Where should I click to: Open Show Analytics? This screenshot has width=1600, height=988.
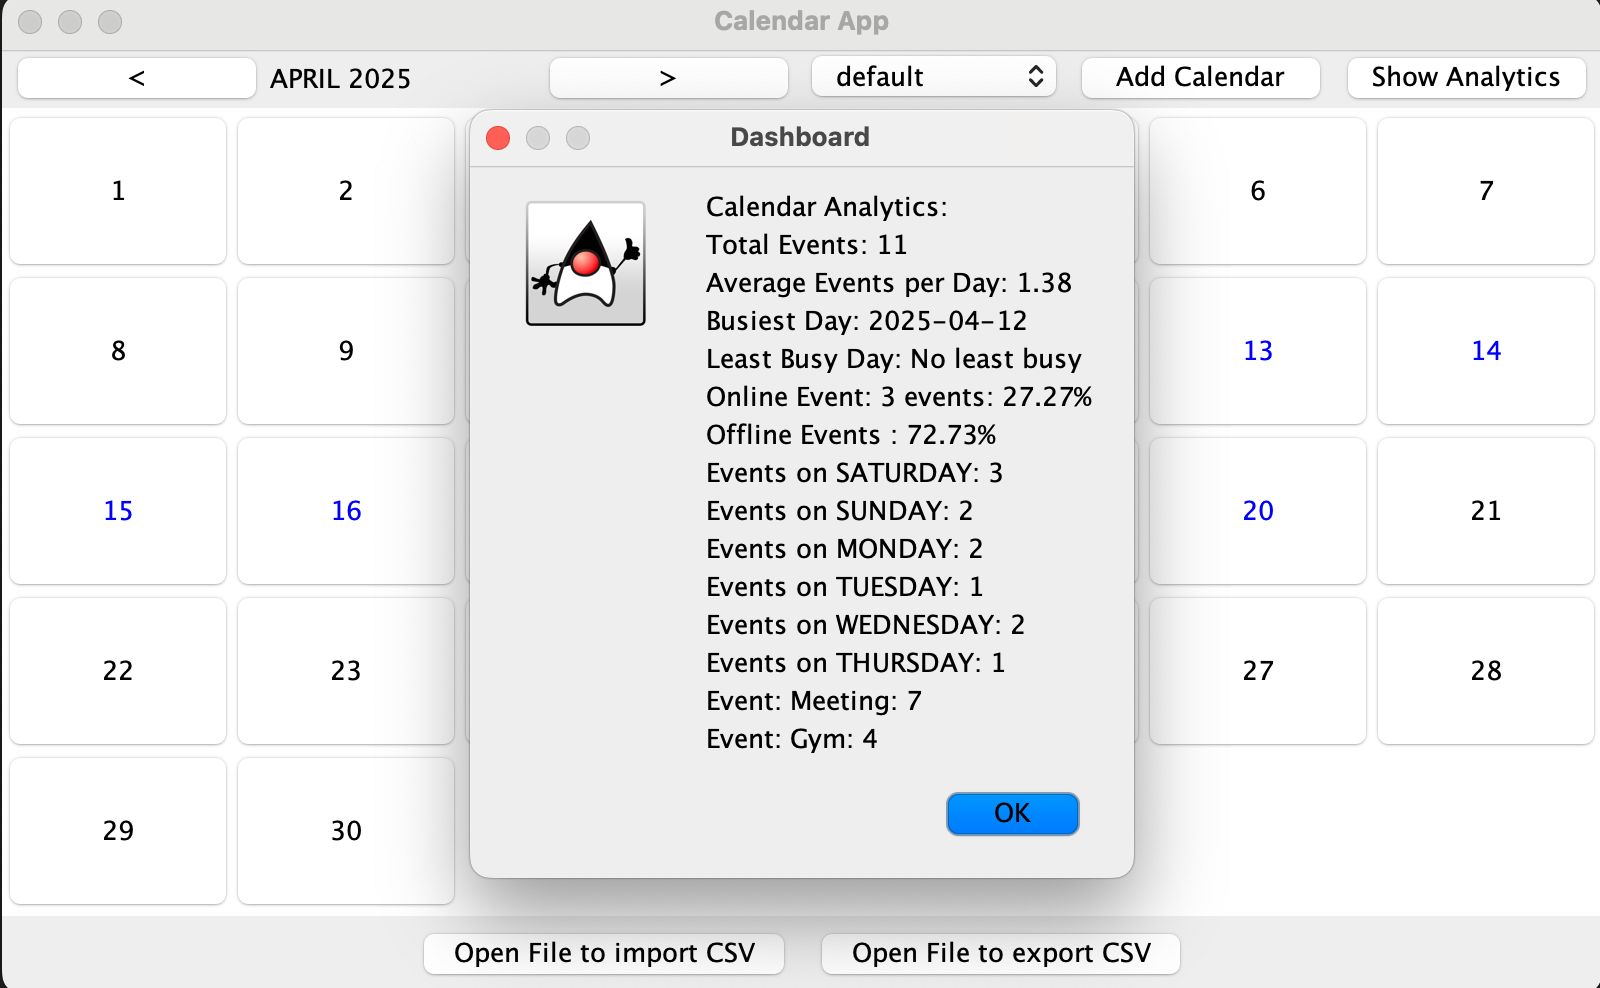click(x=1465, y=77)
